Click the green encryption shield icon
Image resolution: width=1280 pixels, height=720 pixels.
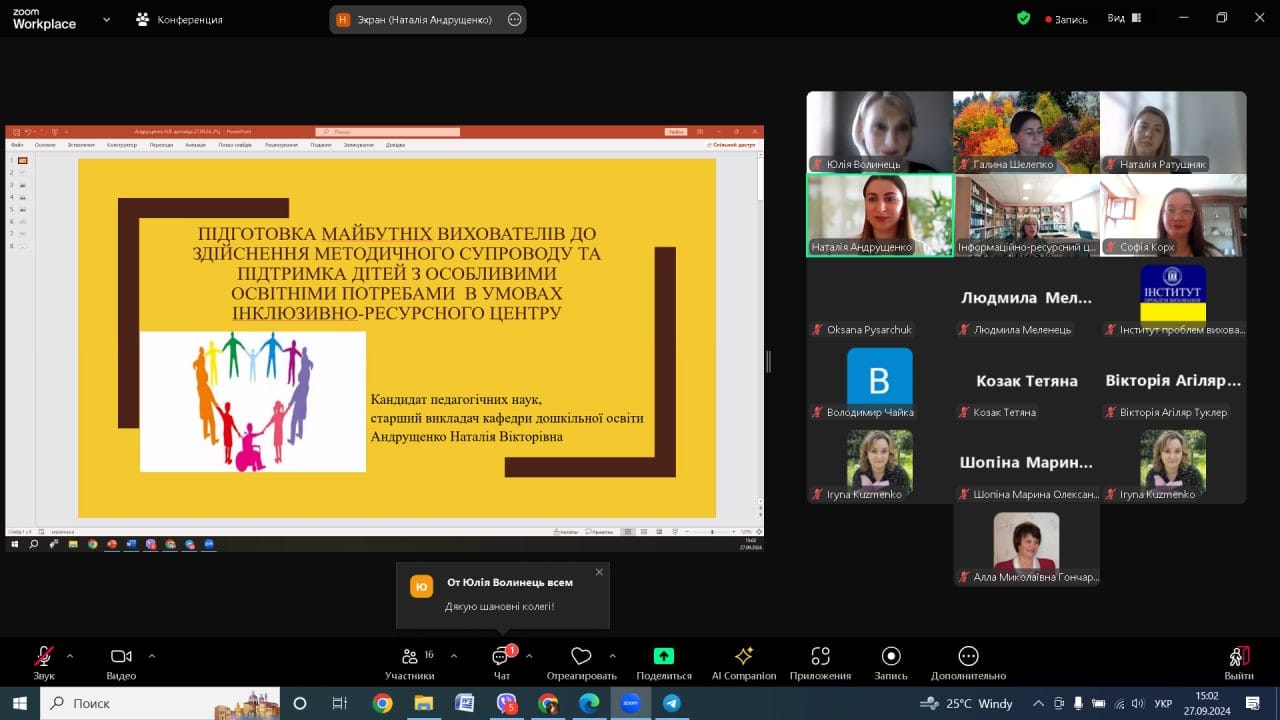click(1023, 18)
